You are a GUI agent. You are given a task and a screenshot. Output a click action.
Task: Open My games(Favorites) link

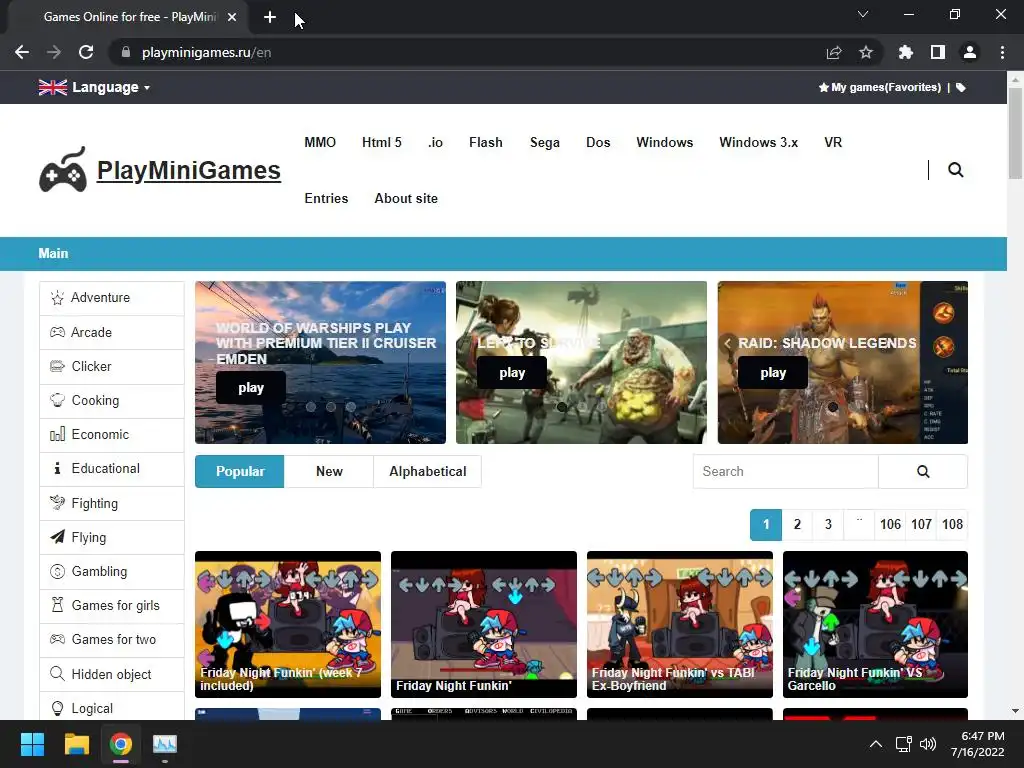click(x=880, y=88)
